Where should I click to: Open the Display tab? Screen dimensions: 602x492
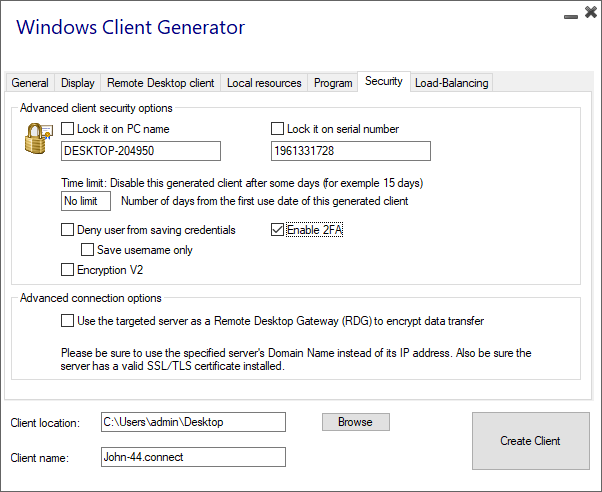pyautogui.click(x=78, y=83)
